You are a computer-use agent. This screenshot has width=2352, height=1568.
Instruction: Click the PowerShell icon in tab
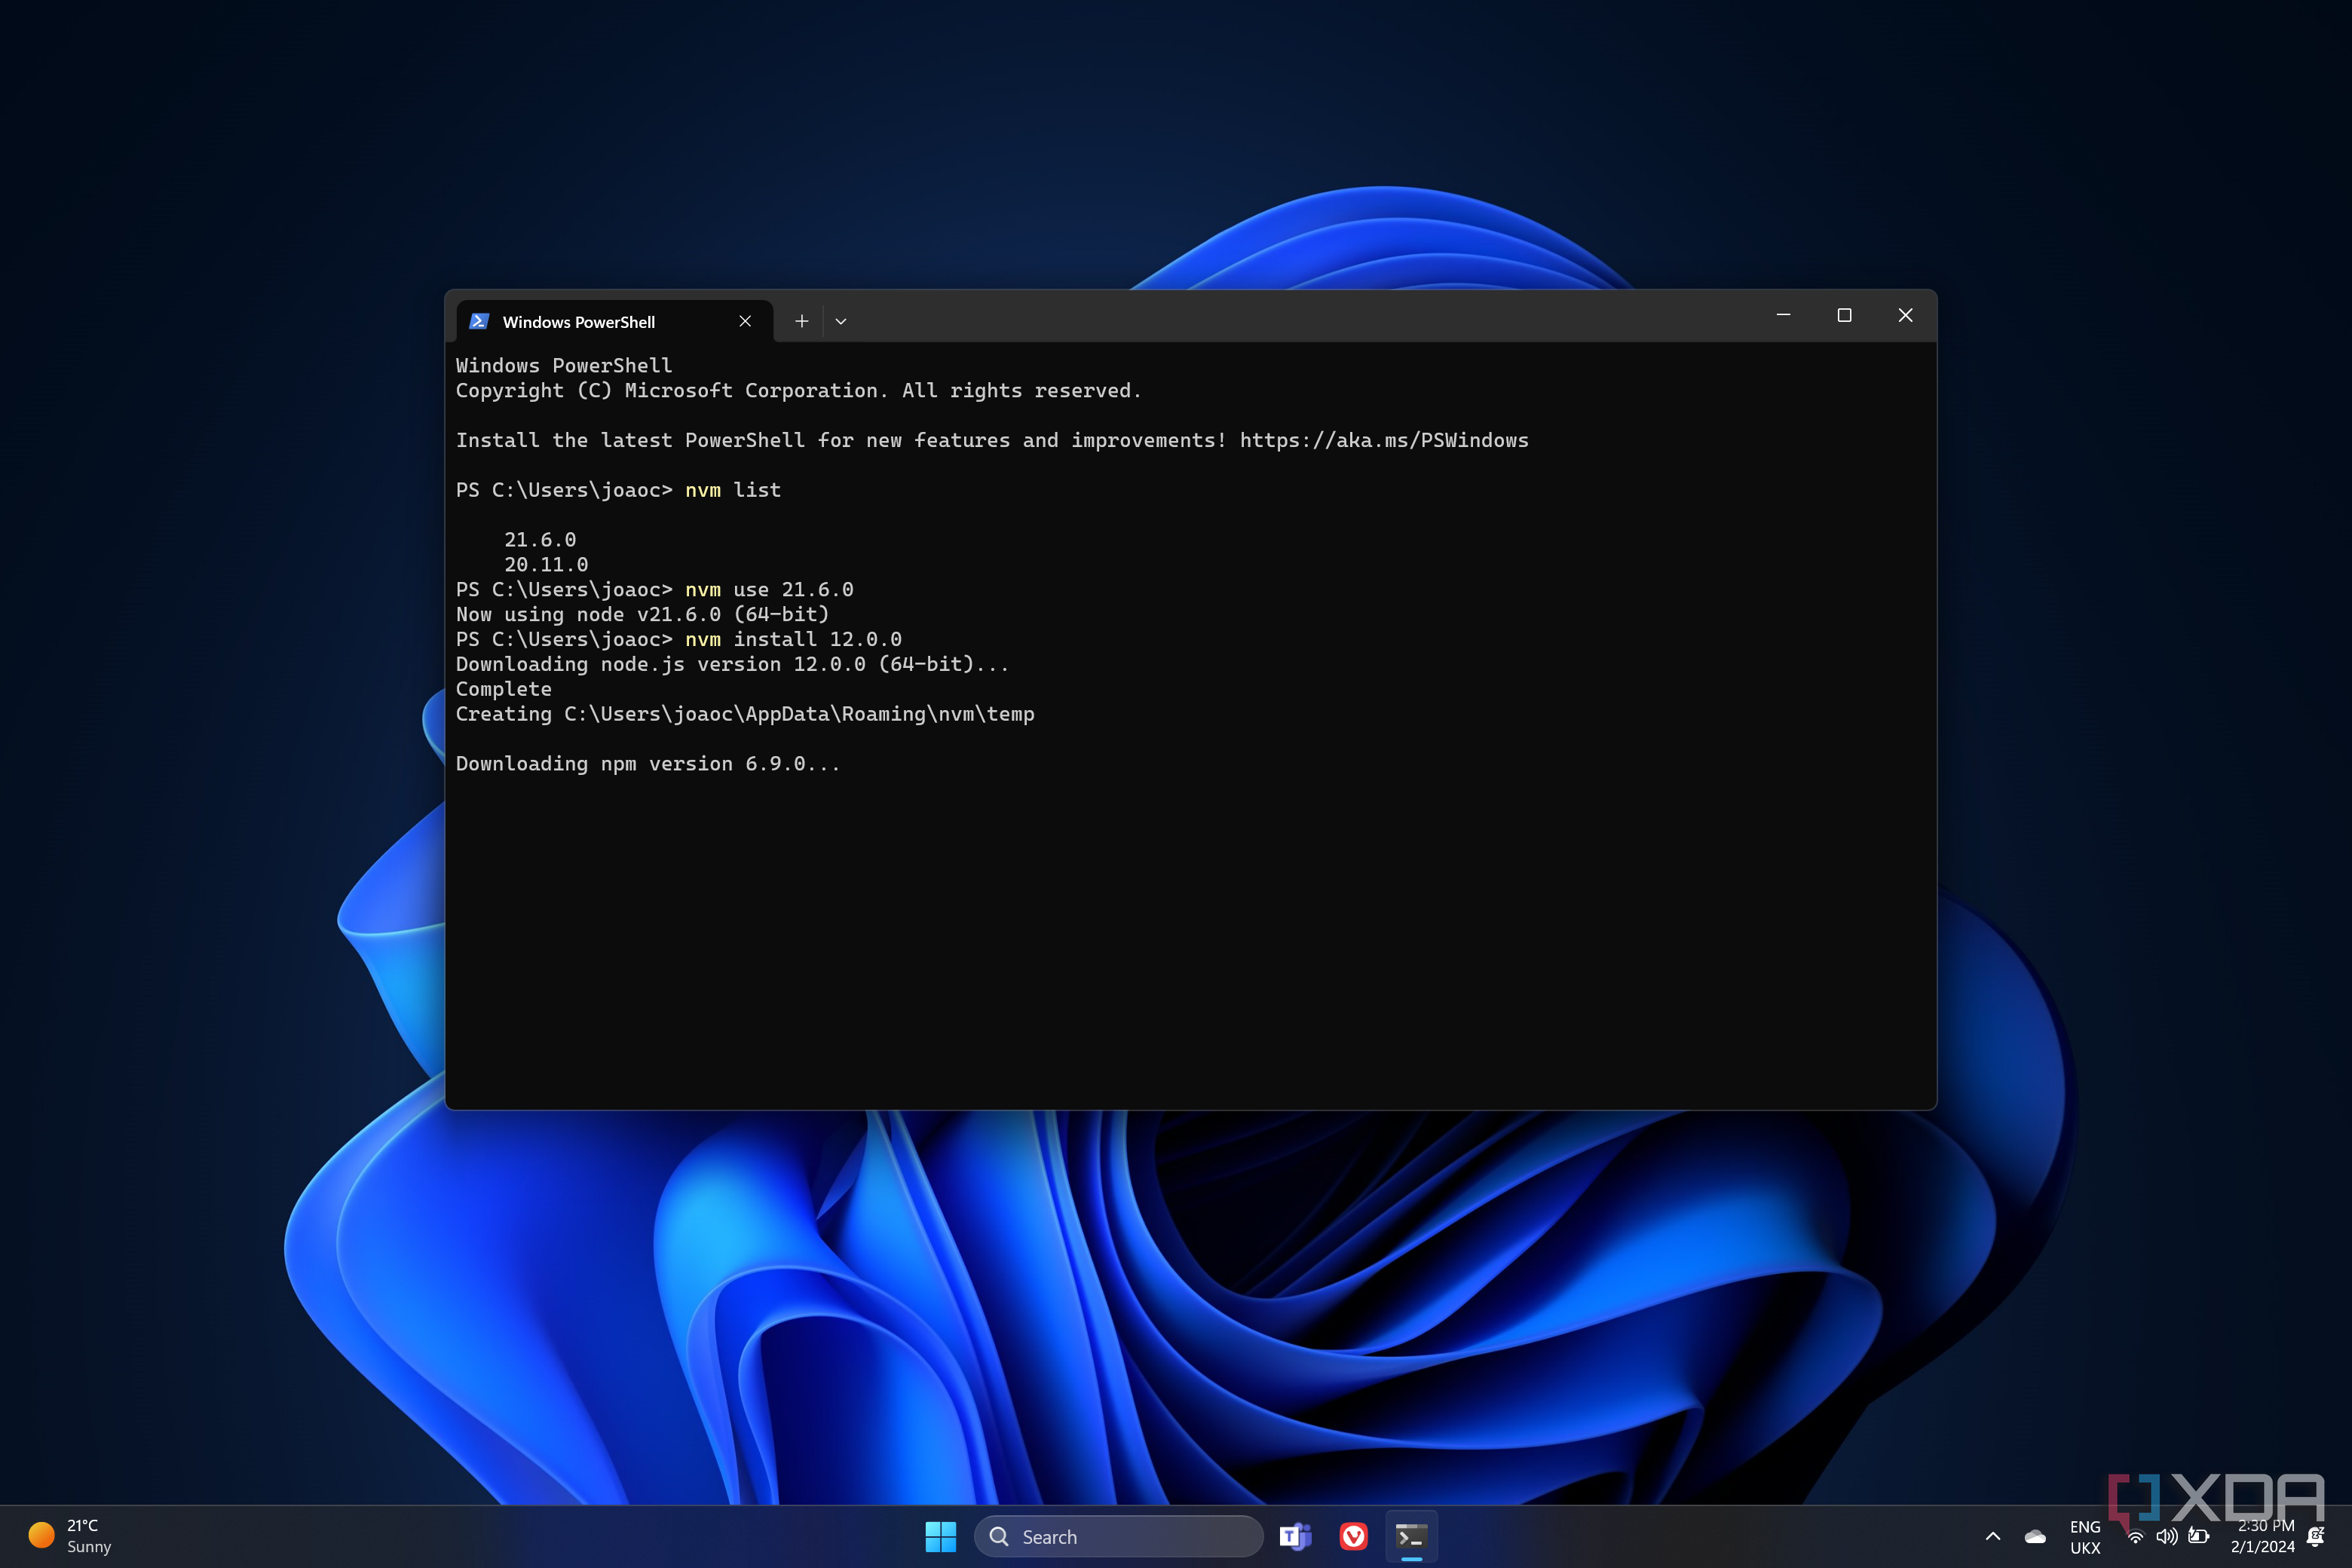(479, 321)
